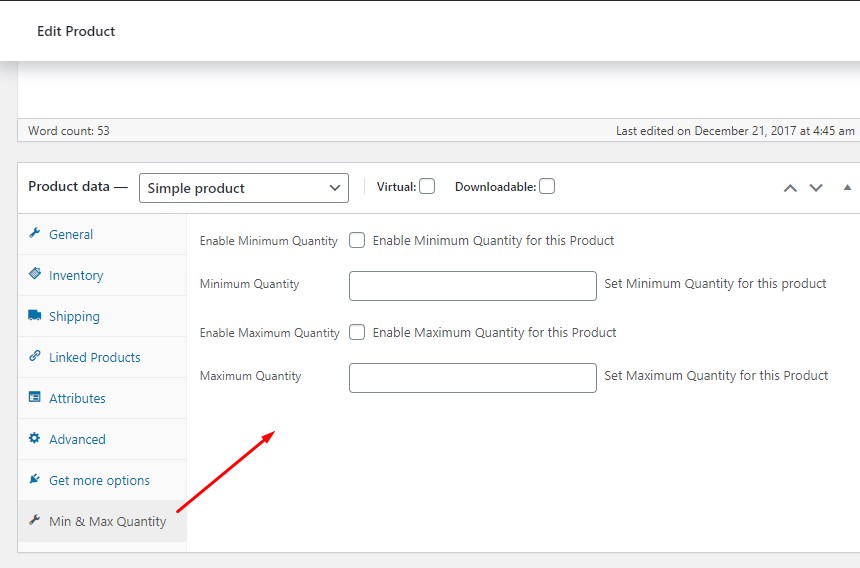Tick the Downloadable checkbox
This screenshot has width=860, height=568.
point(547,186)
